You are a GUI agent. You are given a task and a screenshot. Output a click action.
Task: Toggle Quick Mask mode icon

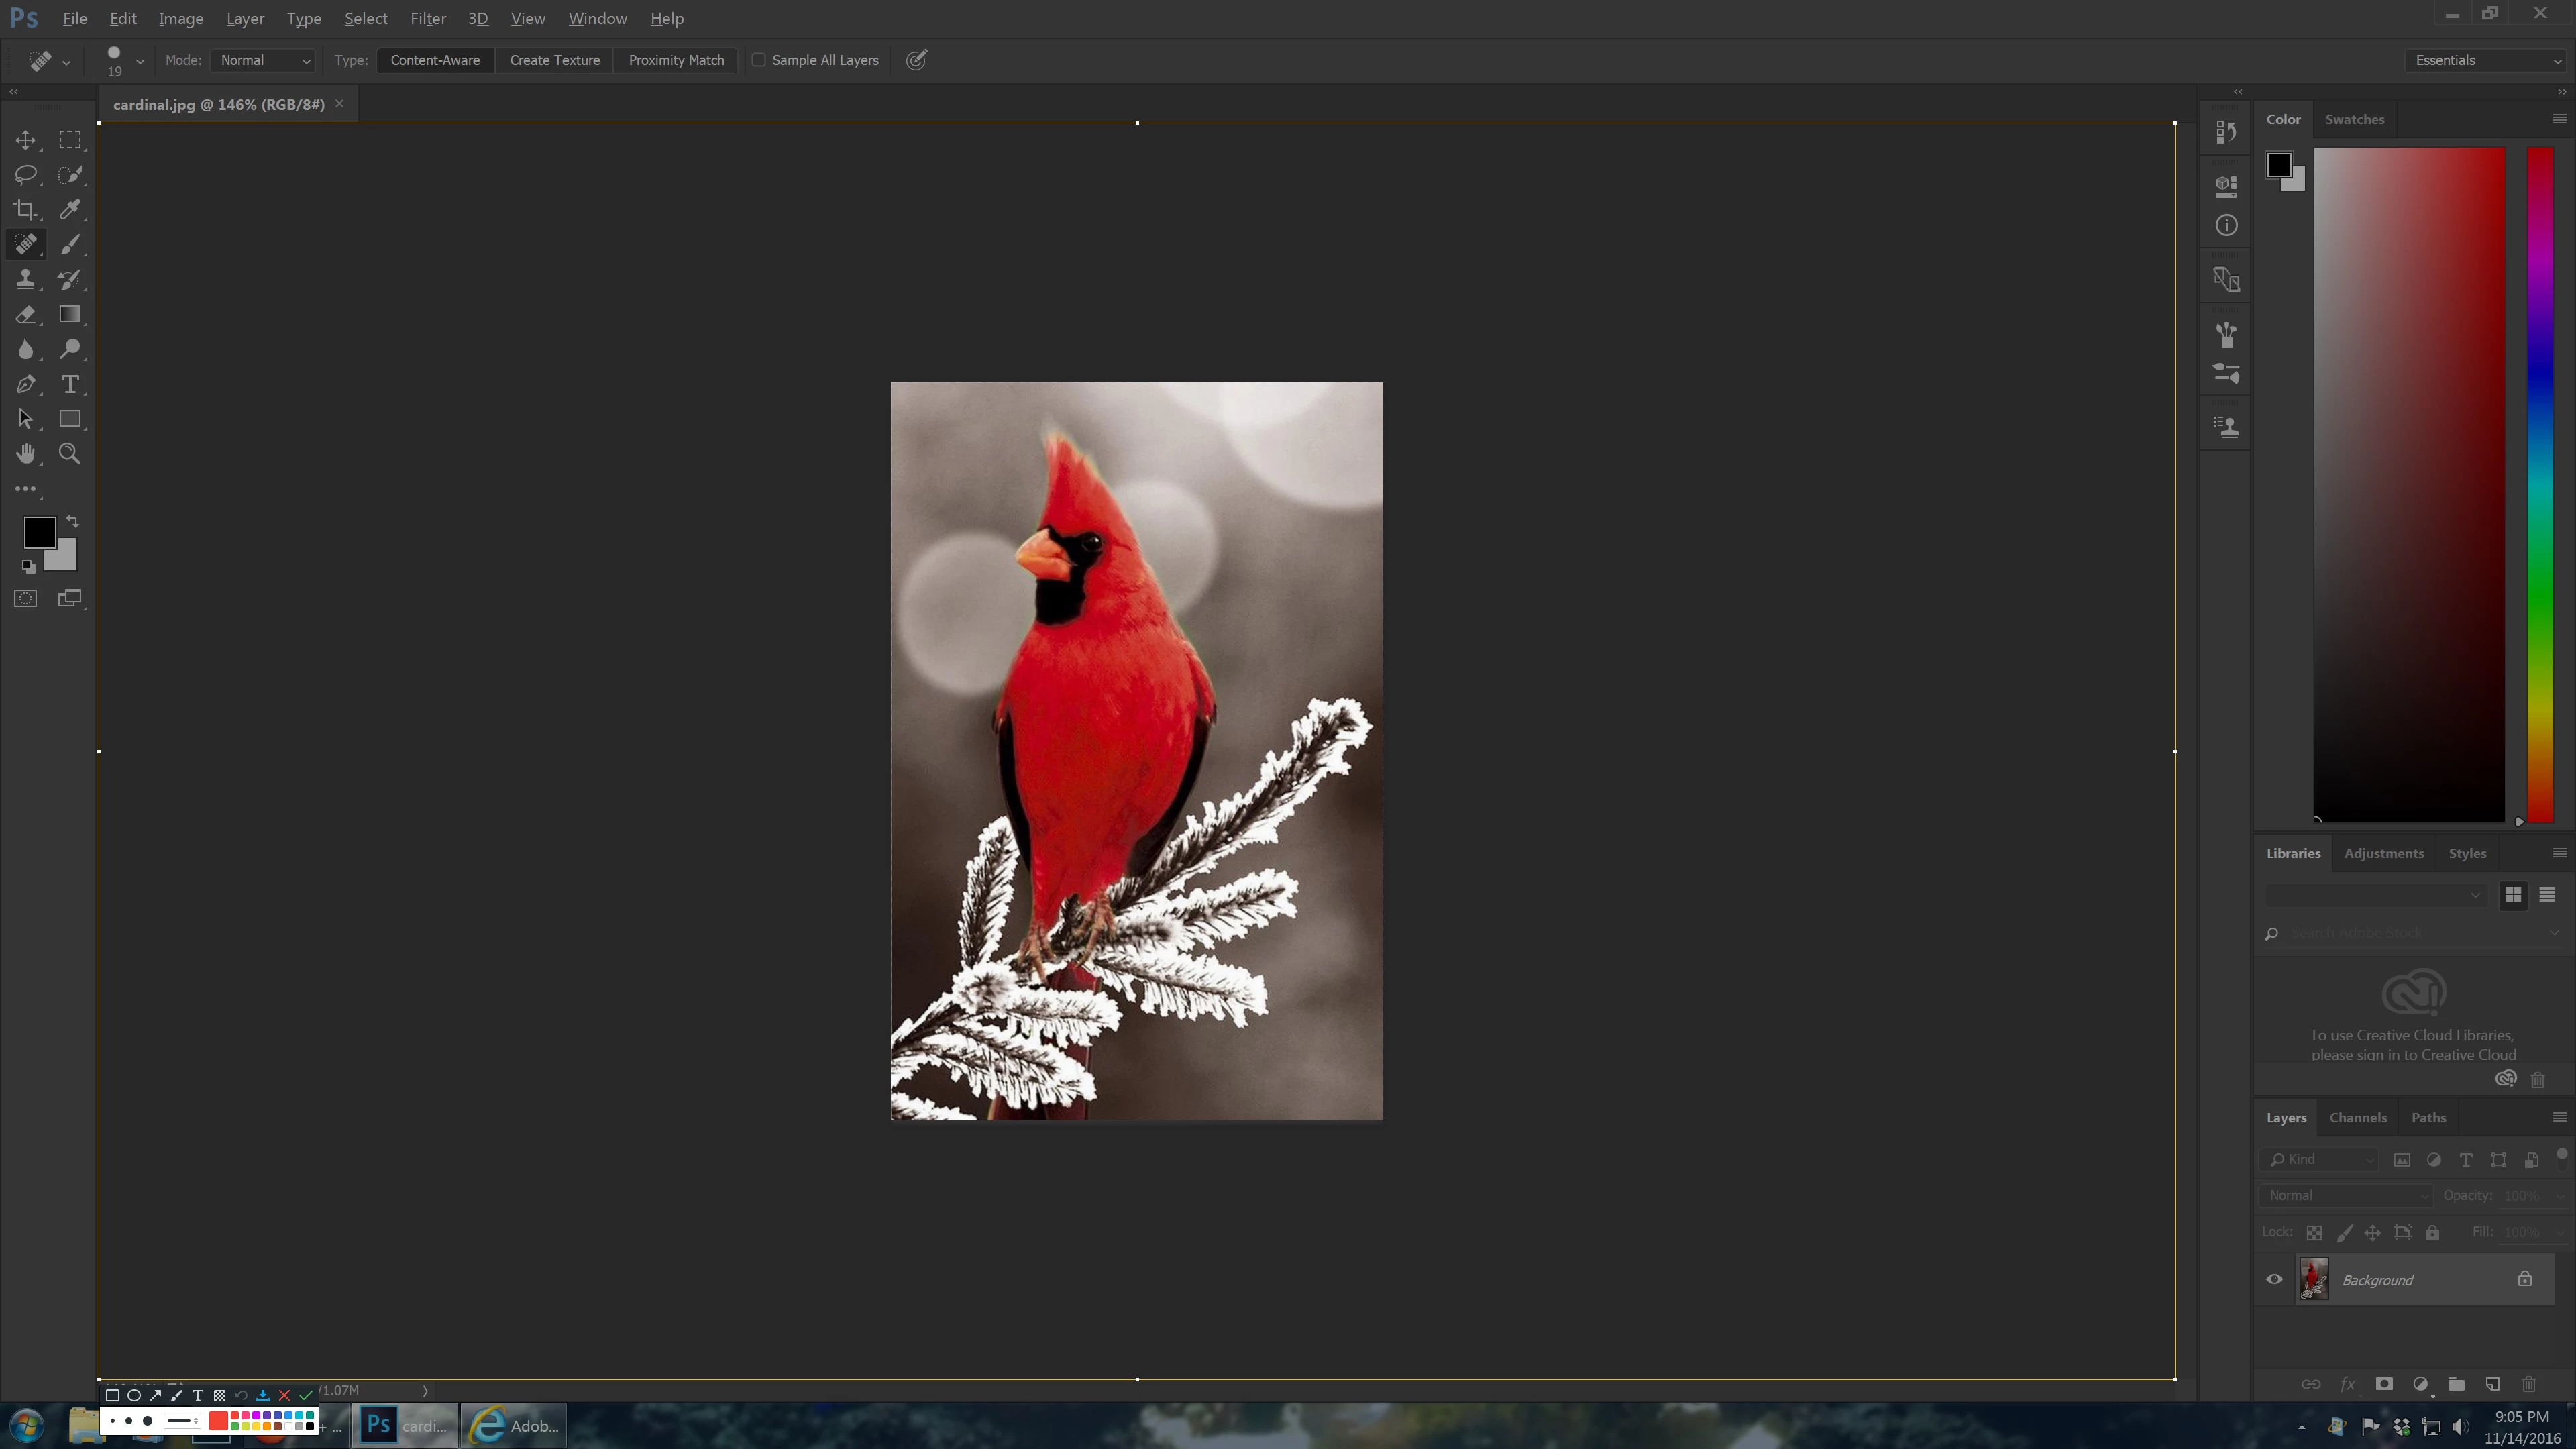pyautogui.click(x=25, y=599)
